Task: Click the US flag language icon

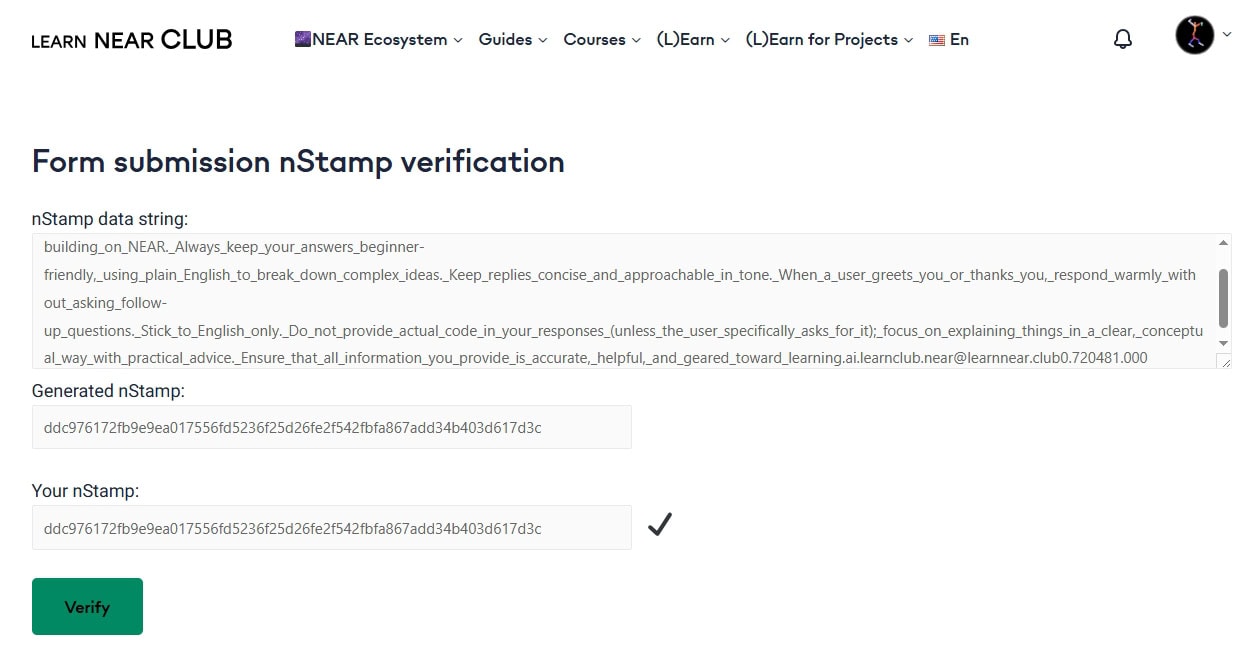Action: (937, 40)
